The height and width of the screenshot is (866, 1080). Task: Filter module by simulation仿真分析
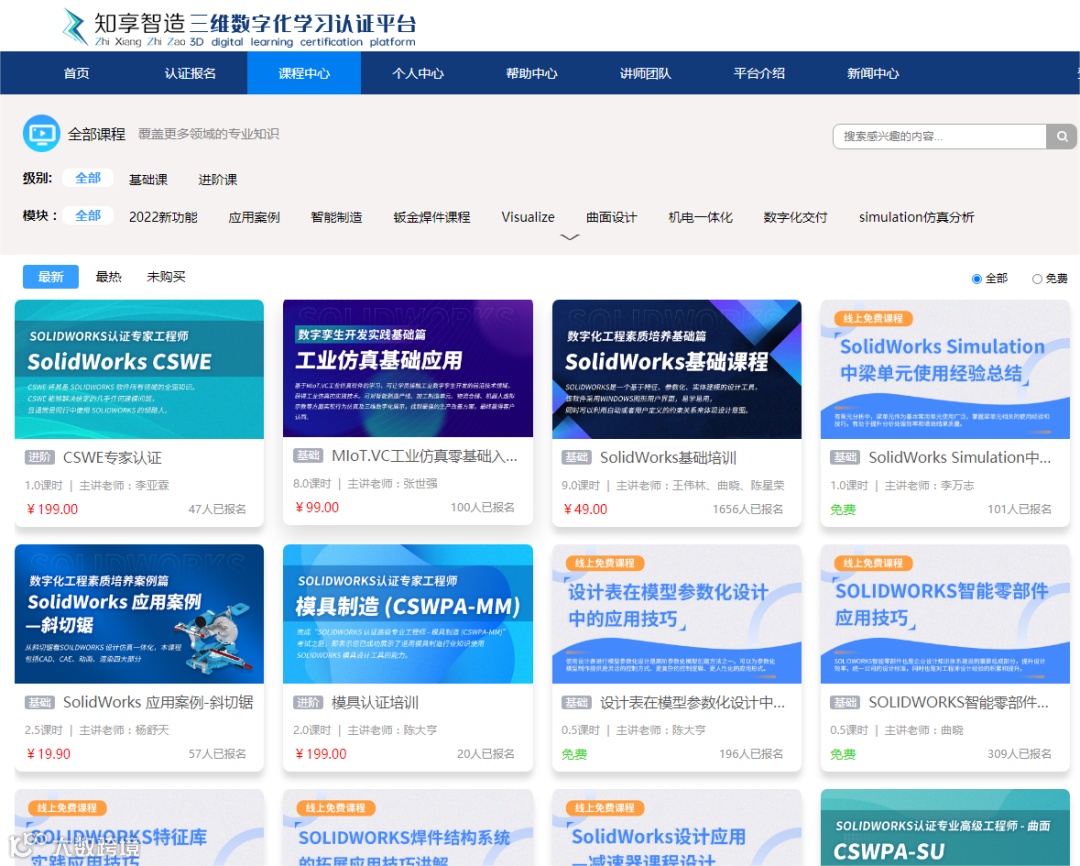[x=916, y=217]
